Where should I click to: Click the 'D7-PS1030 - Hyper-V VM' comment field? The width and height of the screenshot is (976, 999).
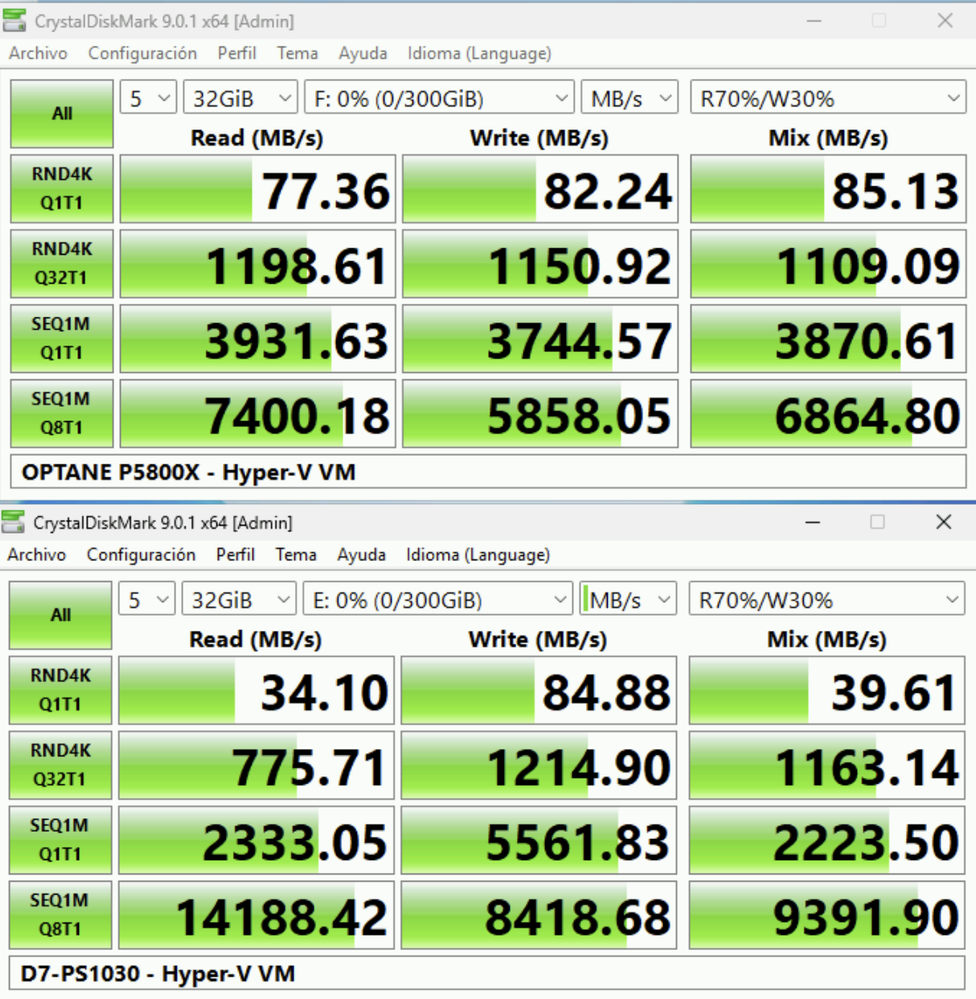coord(487,974)
